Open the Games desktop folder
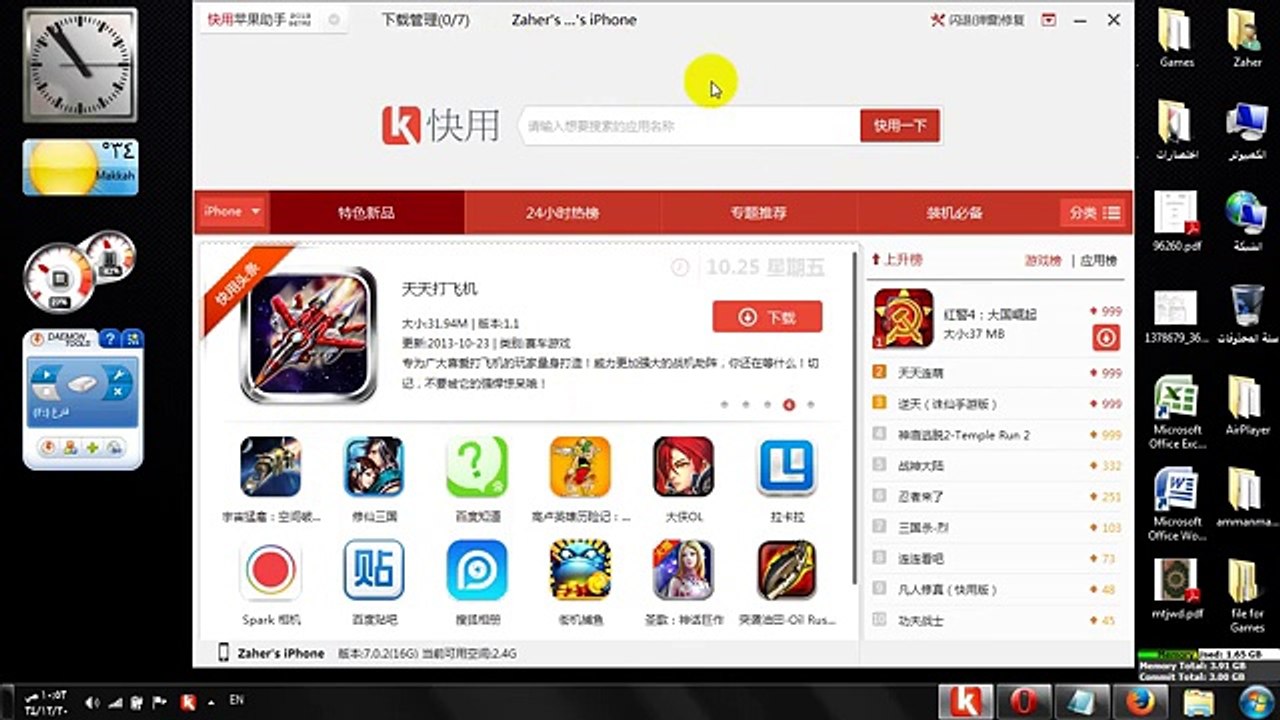Image resolution: width=1280 pixels, height=720 pixels. pos(1176,38)
